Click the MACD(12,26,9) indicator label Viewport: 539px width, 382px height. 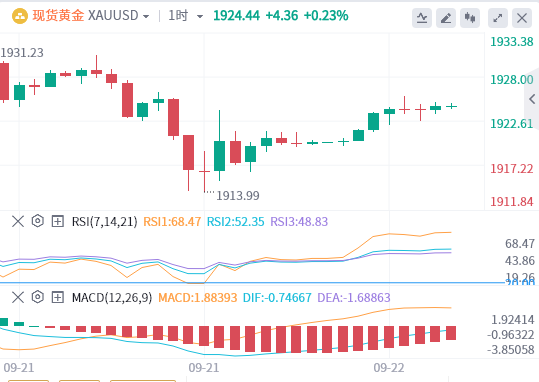click(x=112, y=297)
